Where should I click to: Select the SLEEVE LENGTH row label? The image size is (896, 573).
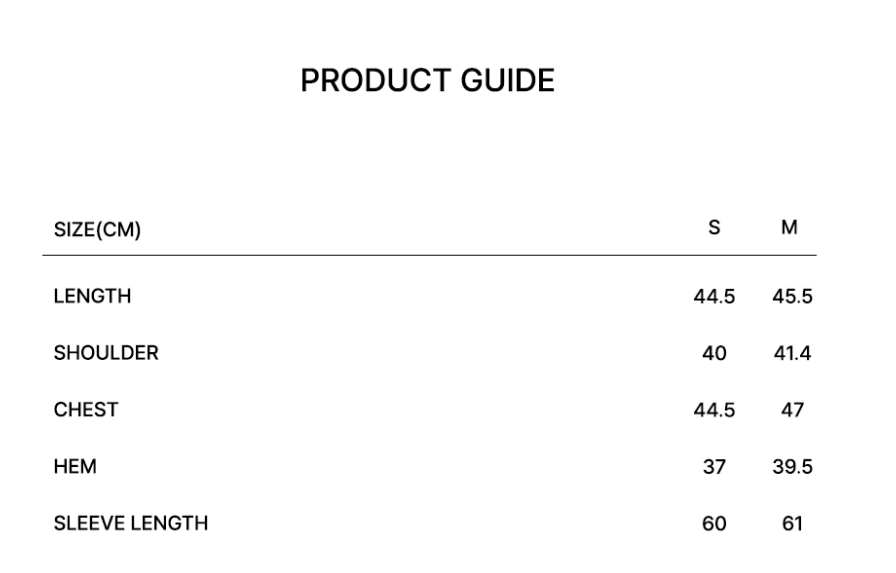point(131,523)
